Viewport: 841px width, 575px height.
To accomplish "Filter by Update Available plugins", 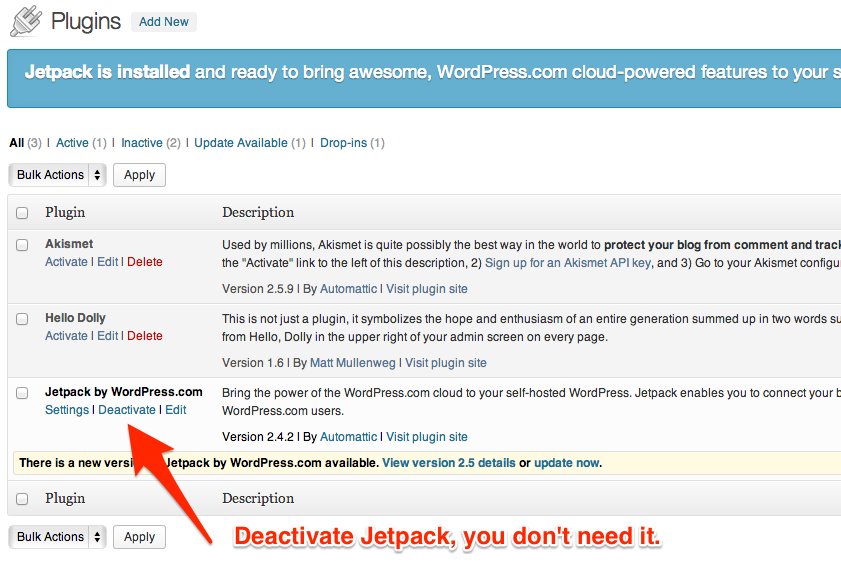I will tap(241, 143).
